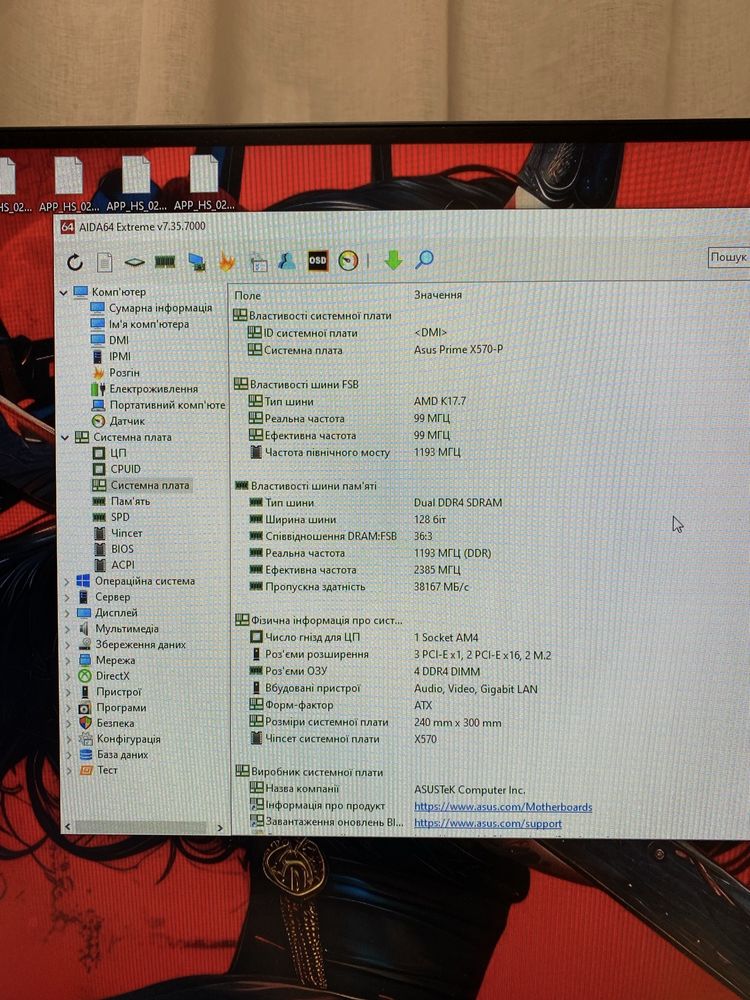Viewport: 750px width, 1000px height.
Task: Click the green download arrow icon
Action: pyautogui.click(x=393, y=260)
